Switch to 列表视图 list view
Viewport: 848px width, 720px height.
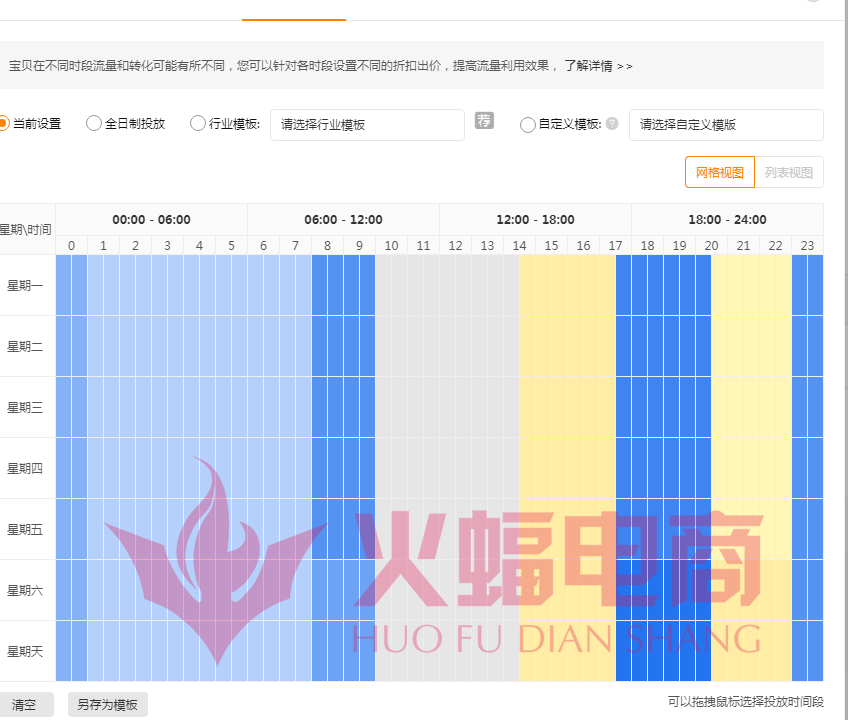click(x=789, y=172)
